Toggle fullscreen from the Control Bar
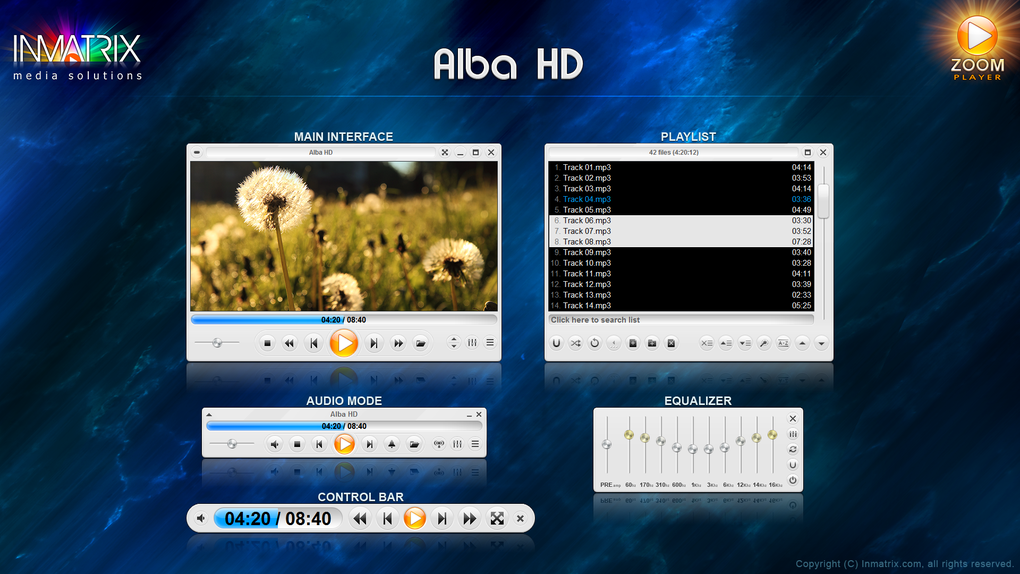Viewport: 1020px width, 574px height. pyautogui.click(x=497, y=519)
